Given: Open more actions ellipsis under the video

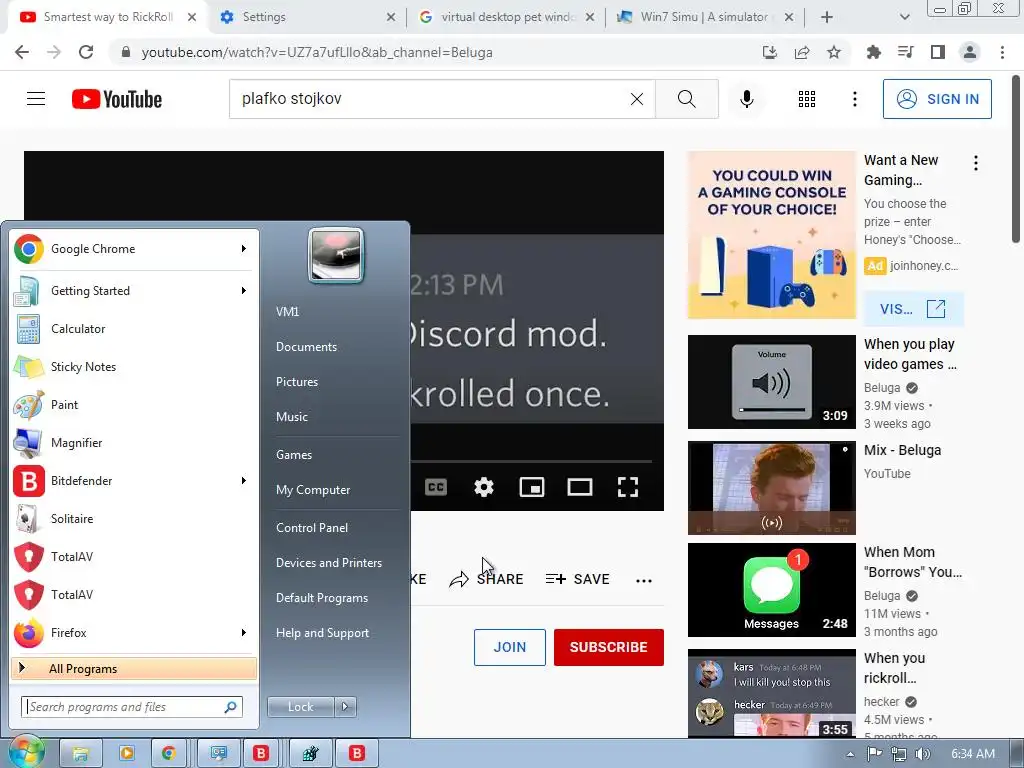Looking at the screenshot, I should (x=643, y=580).
